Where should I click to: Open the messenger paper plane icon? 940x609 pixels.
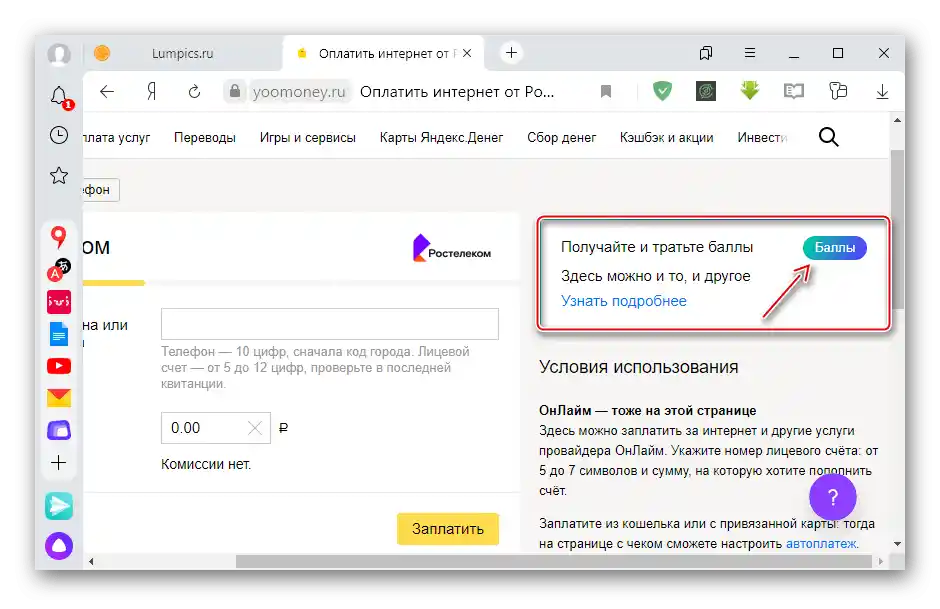coord(59,506)
